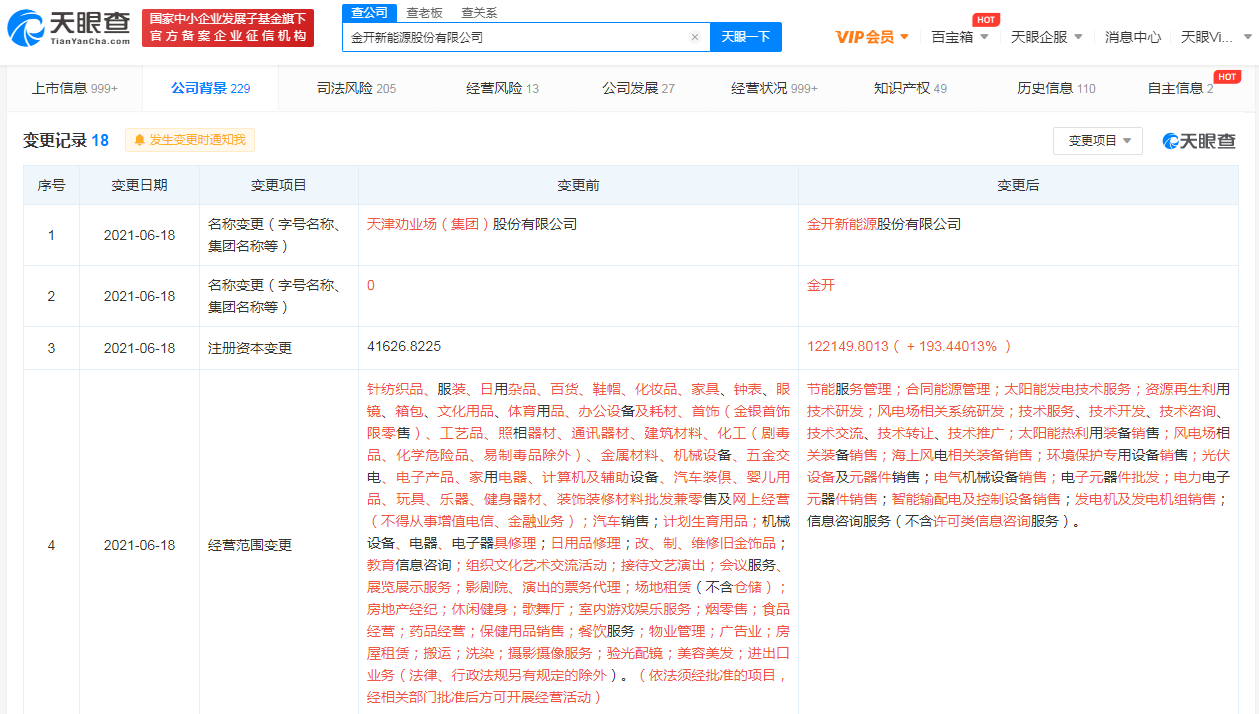1259x714 pixels.
Task: Click the 天眼查 watermark logo above the table
Action: coord(1199,141)
